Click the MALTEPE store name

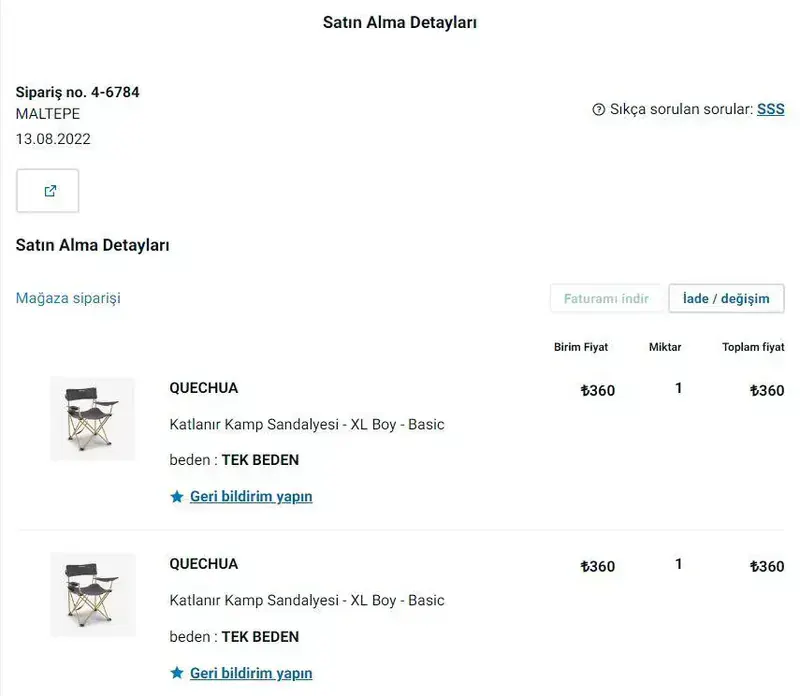[48, 114]
